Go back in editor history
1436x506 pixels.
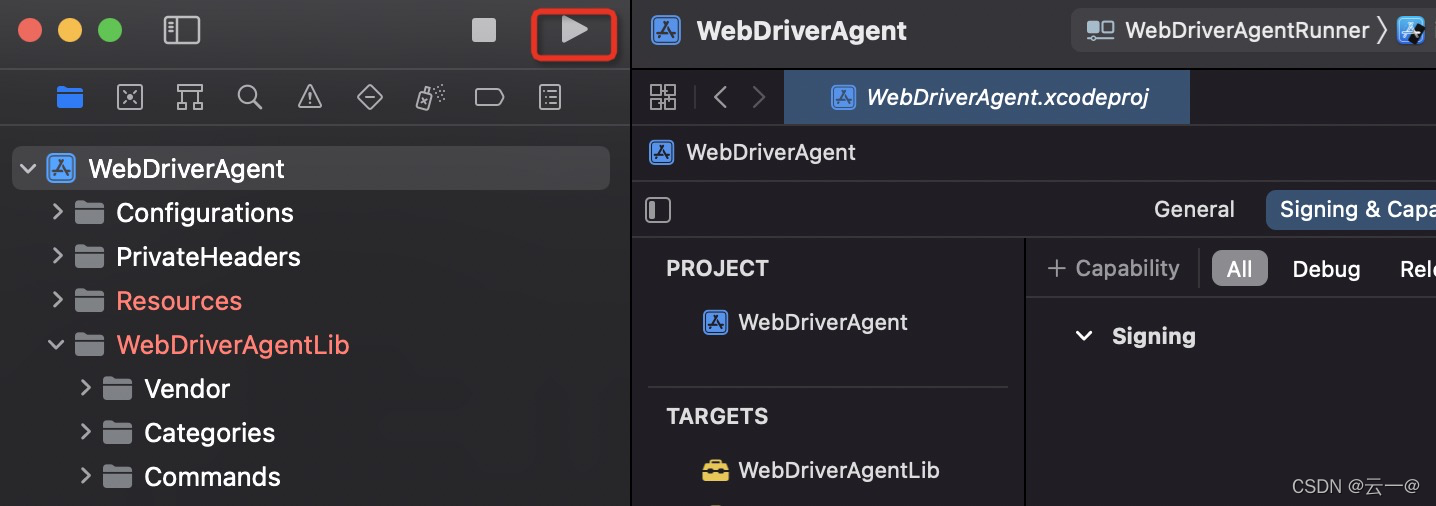(720, 97)
